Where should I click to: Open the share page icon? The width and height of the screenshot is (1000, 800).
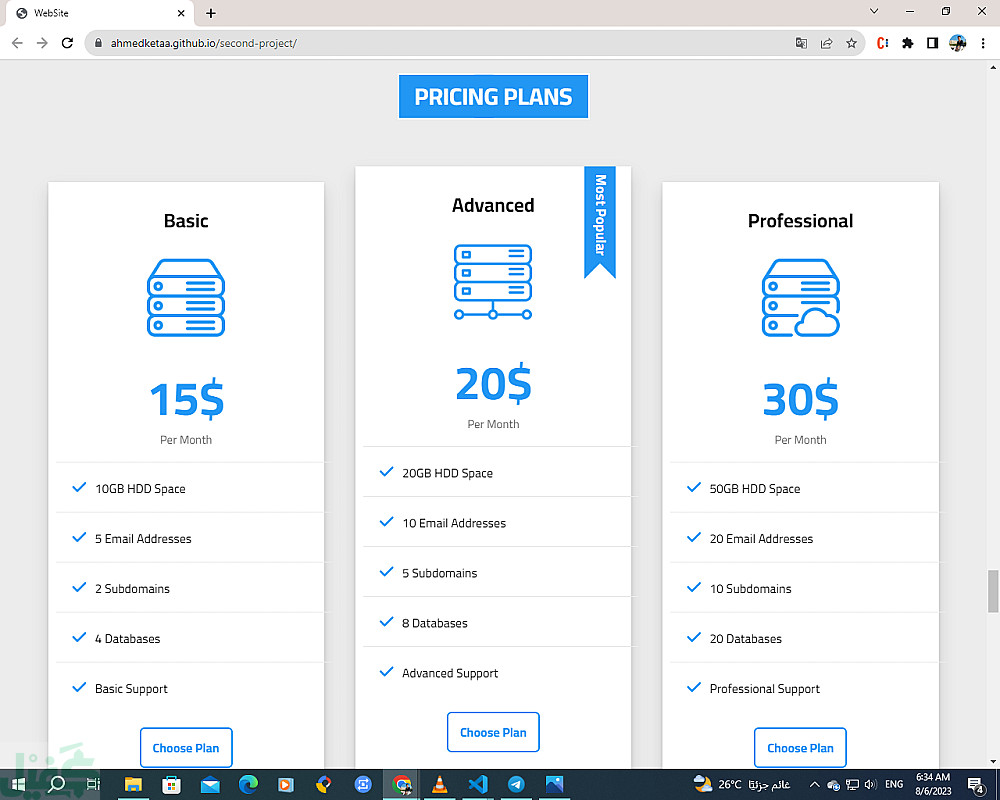point(827,43)
